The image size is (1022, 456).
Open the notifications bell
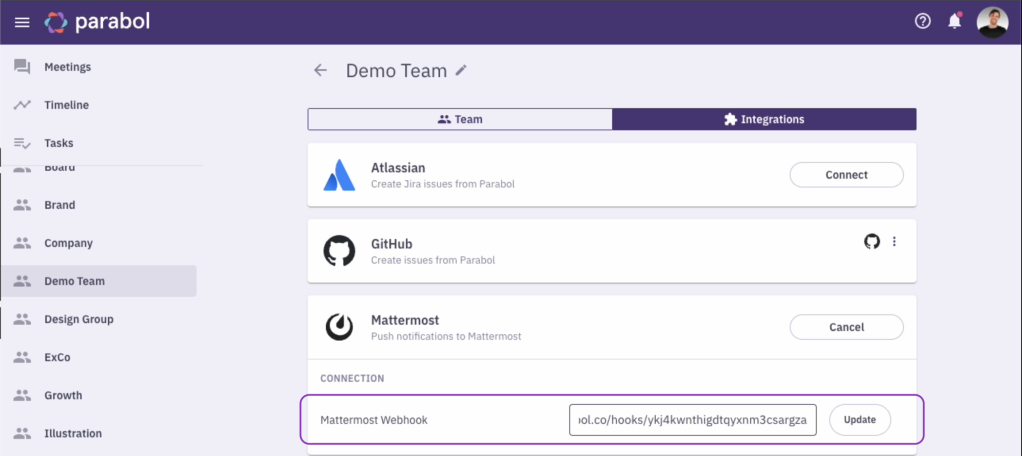click(955, 22)
